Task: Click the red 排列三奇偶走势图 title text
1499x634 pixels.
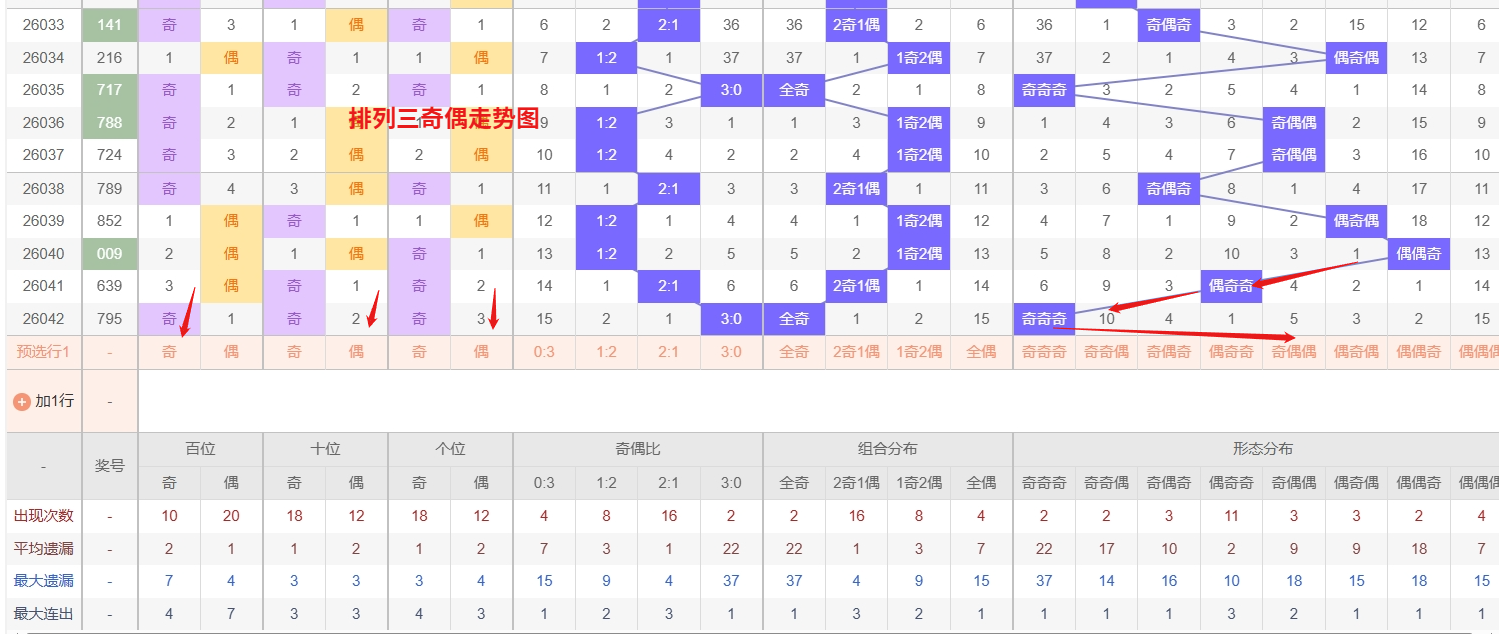Action: click(x=444, y=120)
